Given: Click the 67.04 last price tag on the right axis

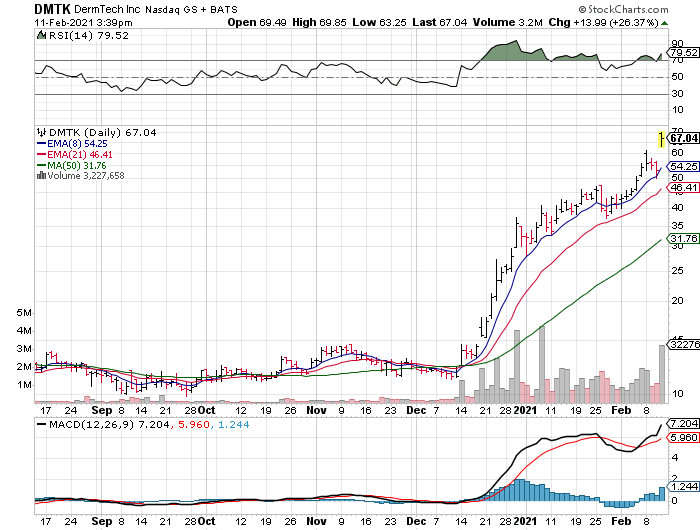Looking at the screenshot, I should [x=684, y=138].
